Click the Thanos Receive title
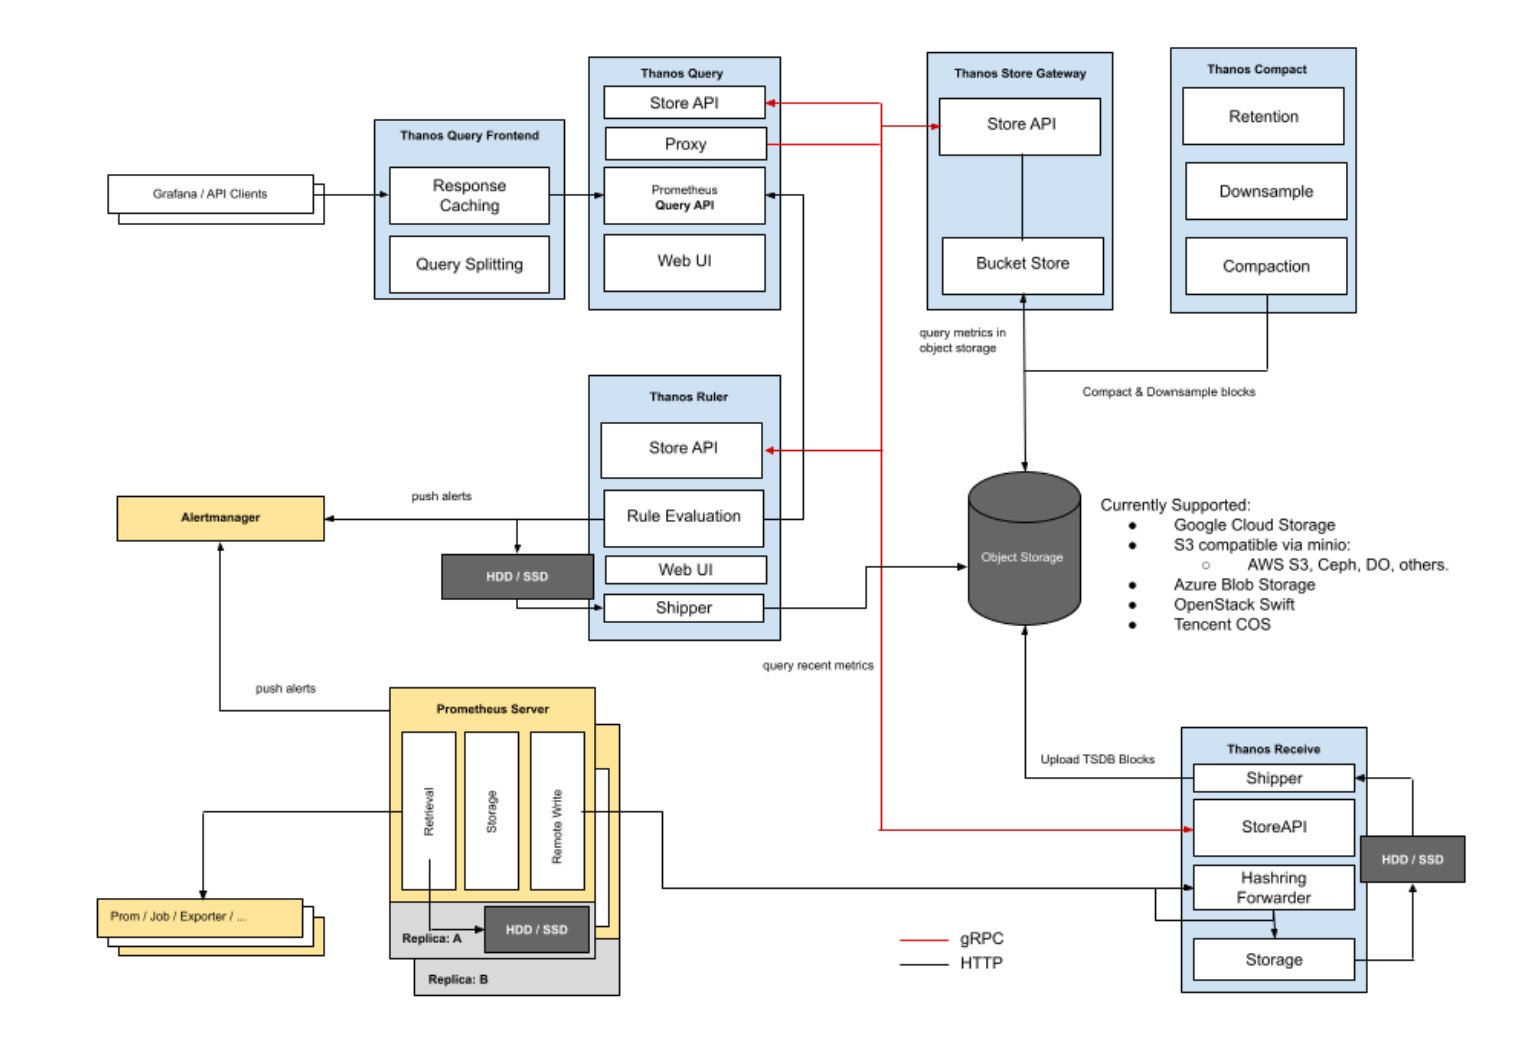Image resolution: width=1529 pixels, height=1038 pixels. [x=1274, y=749]
